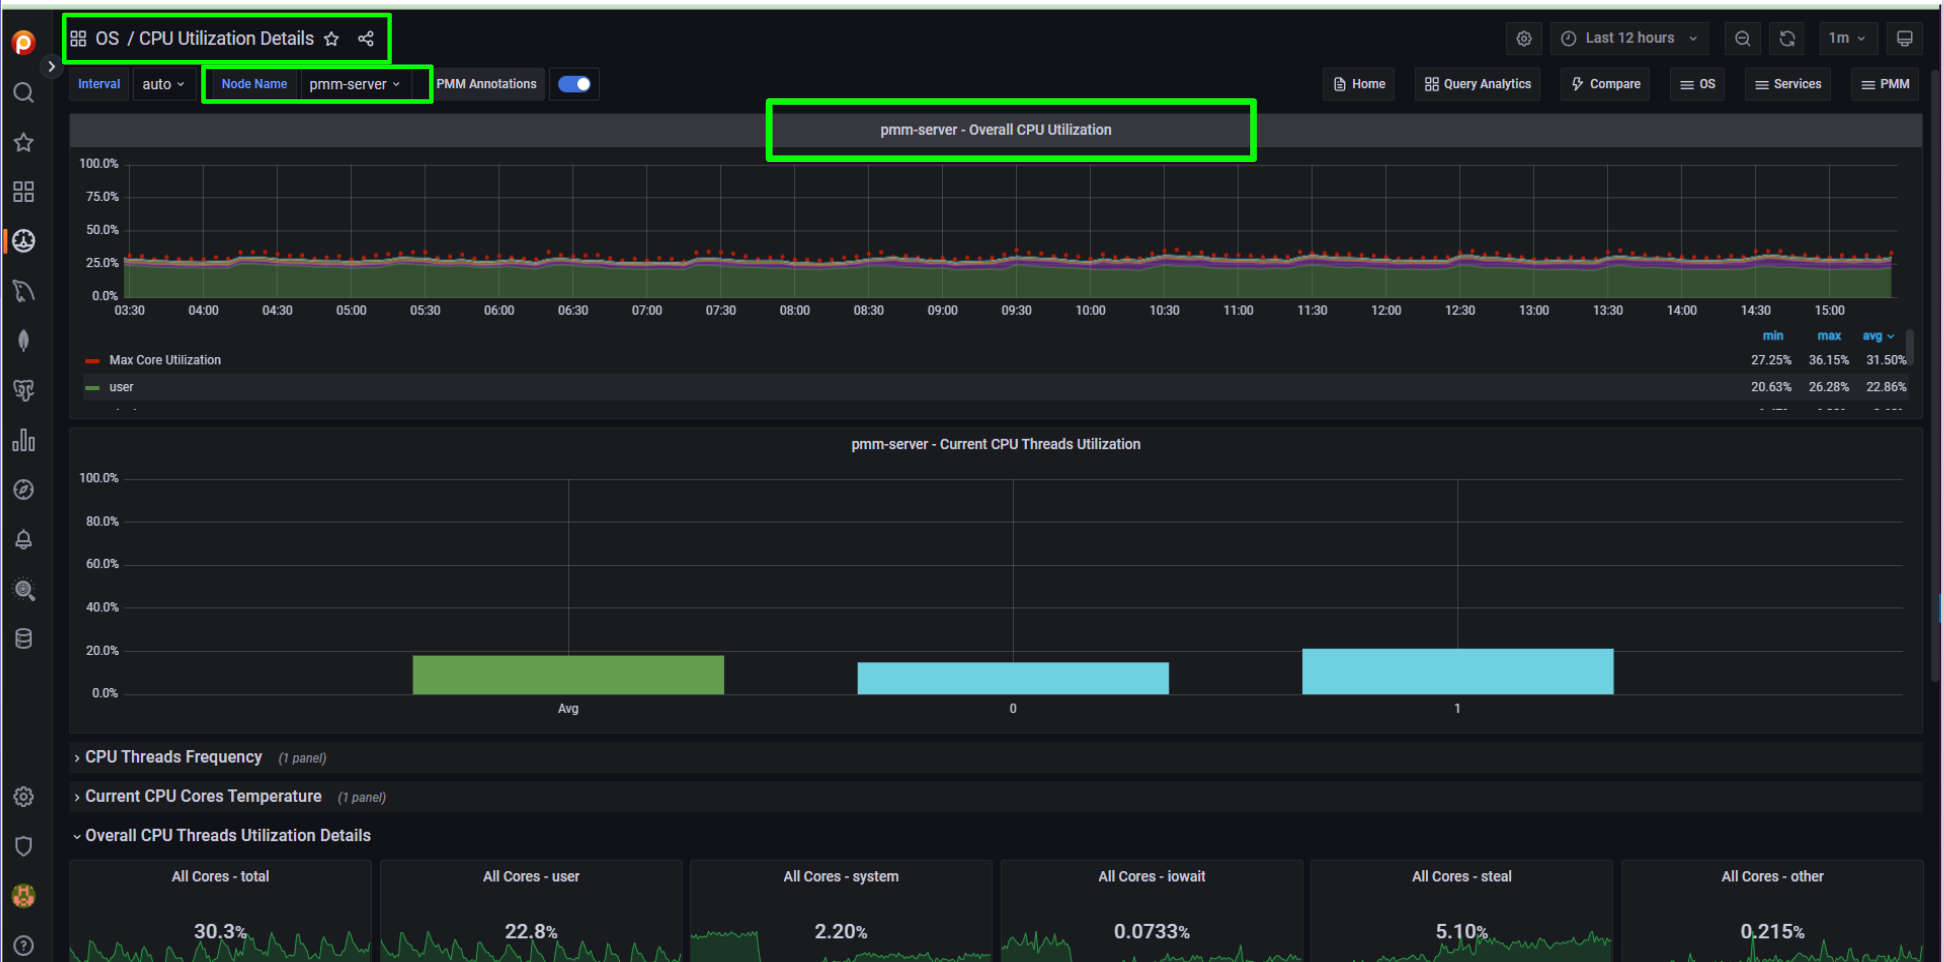Image resolution: width=1944 pixels, height=962 pixels.
Task: Cycle view mode with monitor icon
Action: 1904,38
